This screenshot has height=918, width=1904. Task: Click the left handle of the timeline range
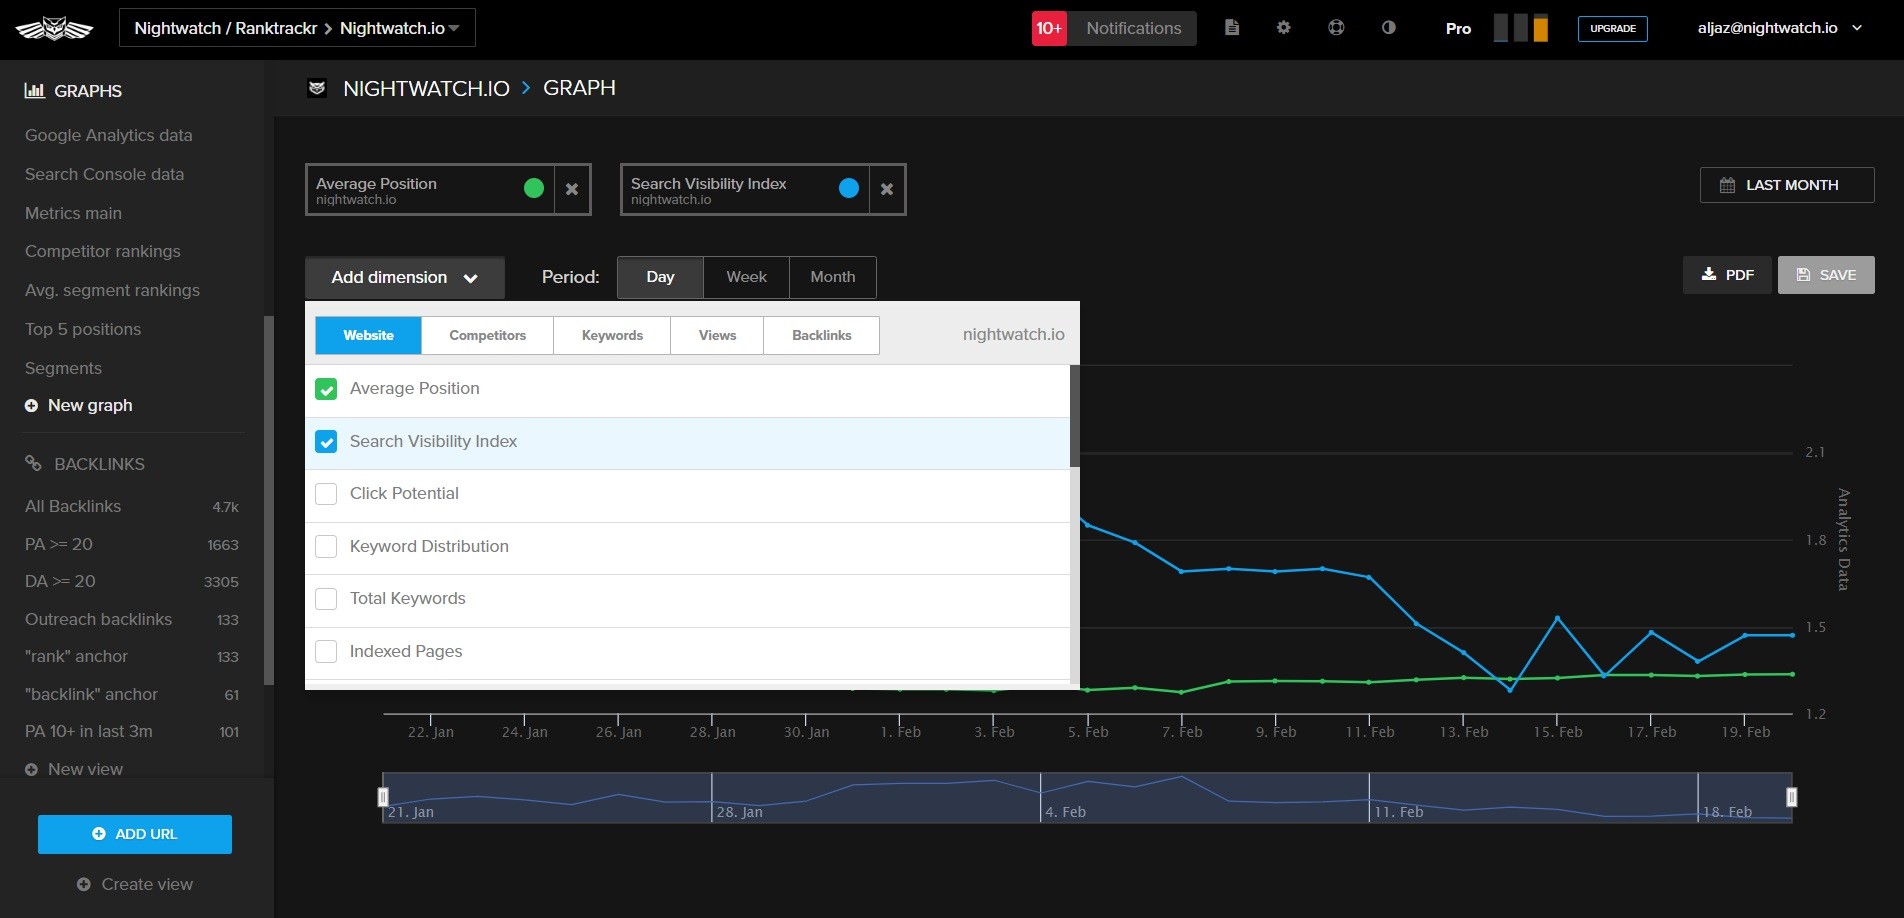pos(383,797)
